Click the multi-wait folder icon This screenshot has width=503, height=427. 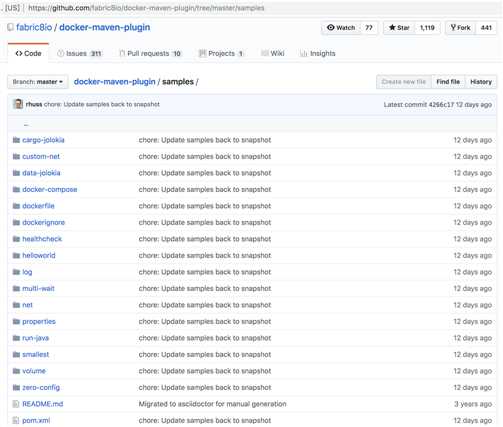click(x=16, y=288)
